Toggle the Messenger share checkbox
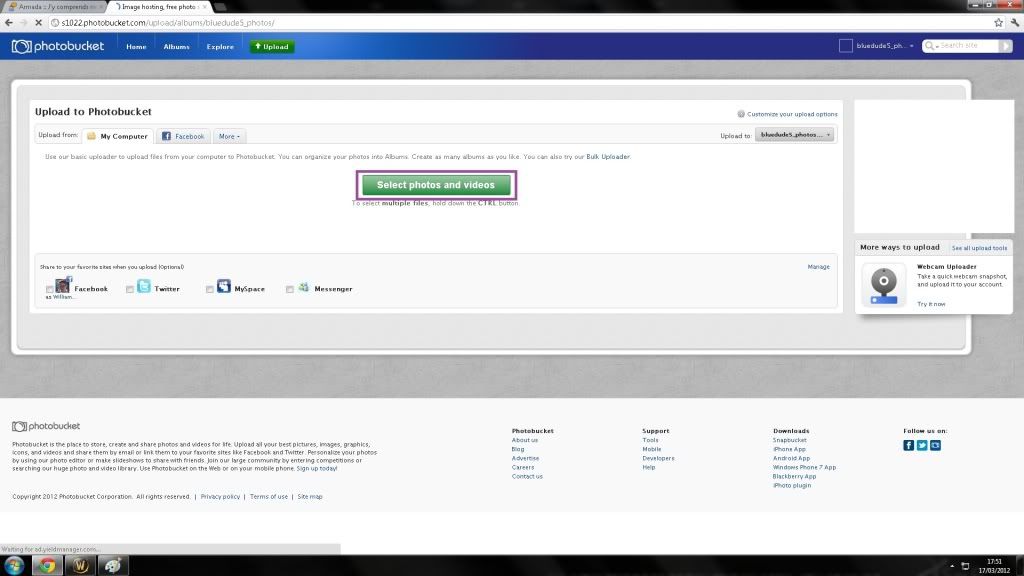 [x=290, y=289]
